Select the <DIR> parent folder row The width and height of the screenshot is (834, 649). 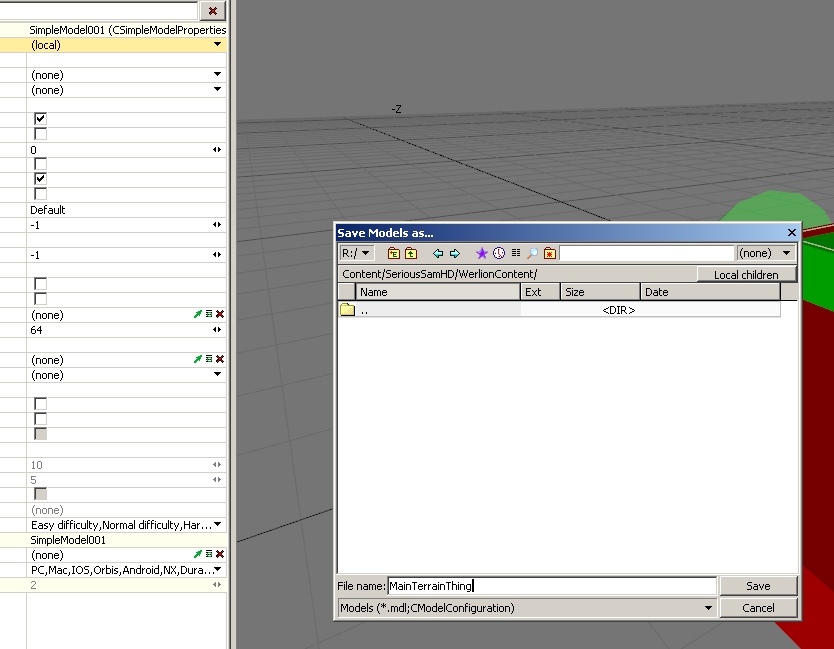coord(560,310)
